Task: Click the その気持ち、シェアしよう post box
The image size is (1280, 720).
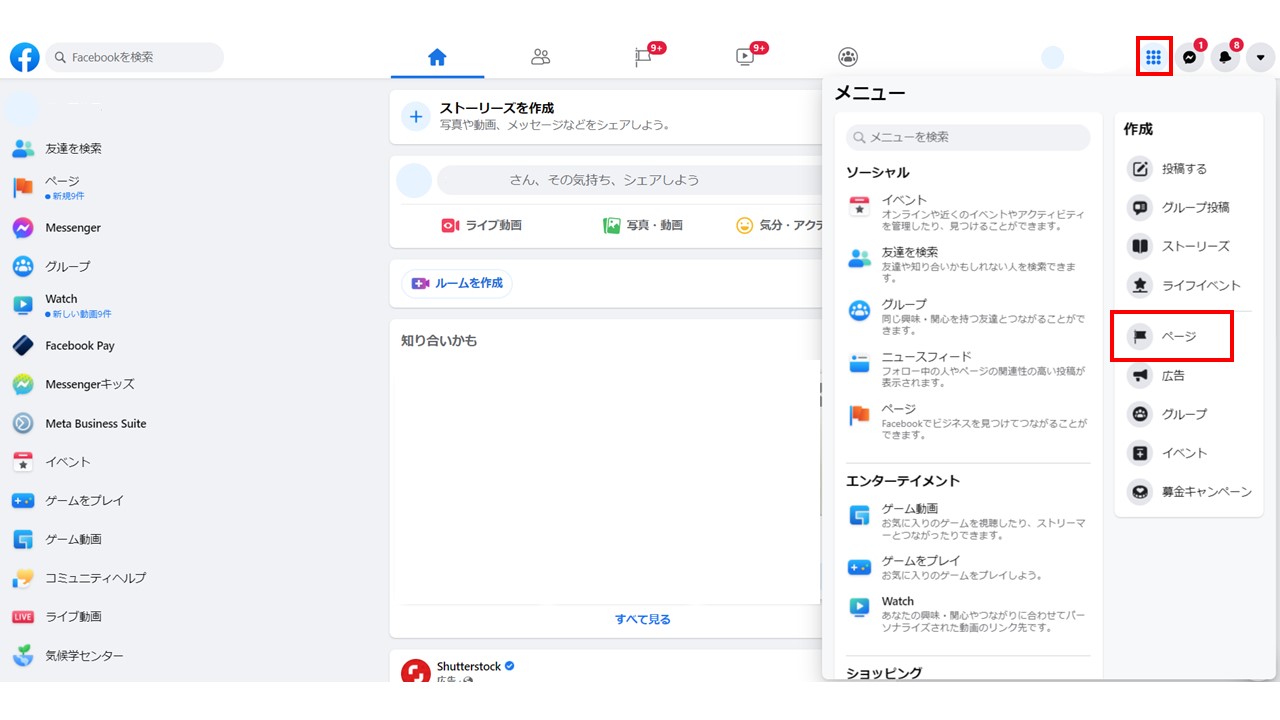Action: (628, 180)
